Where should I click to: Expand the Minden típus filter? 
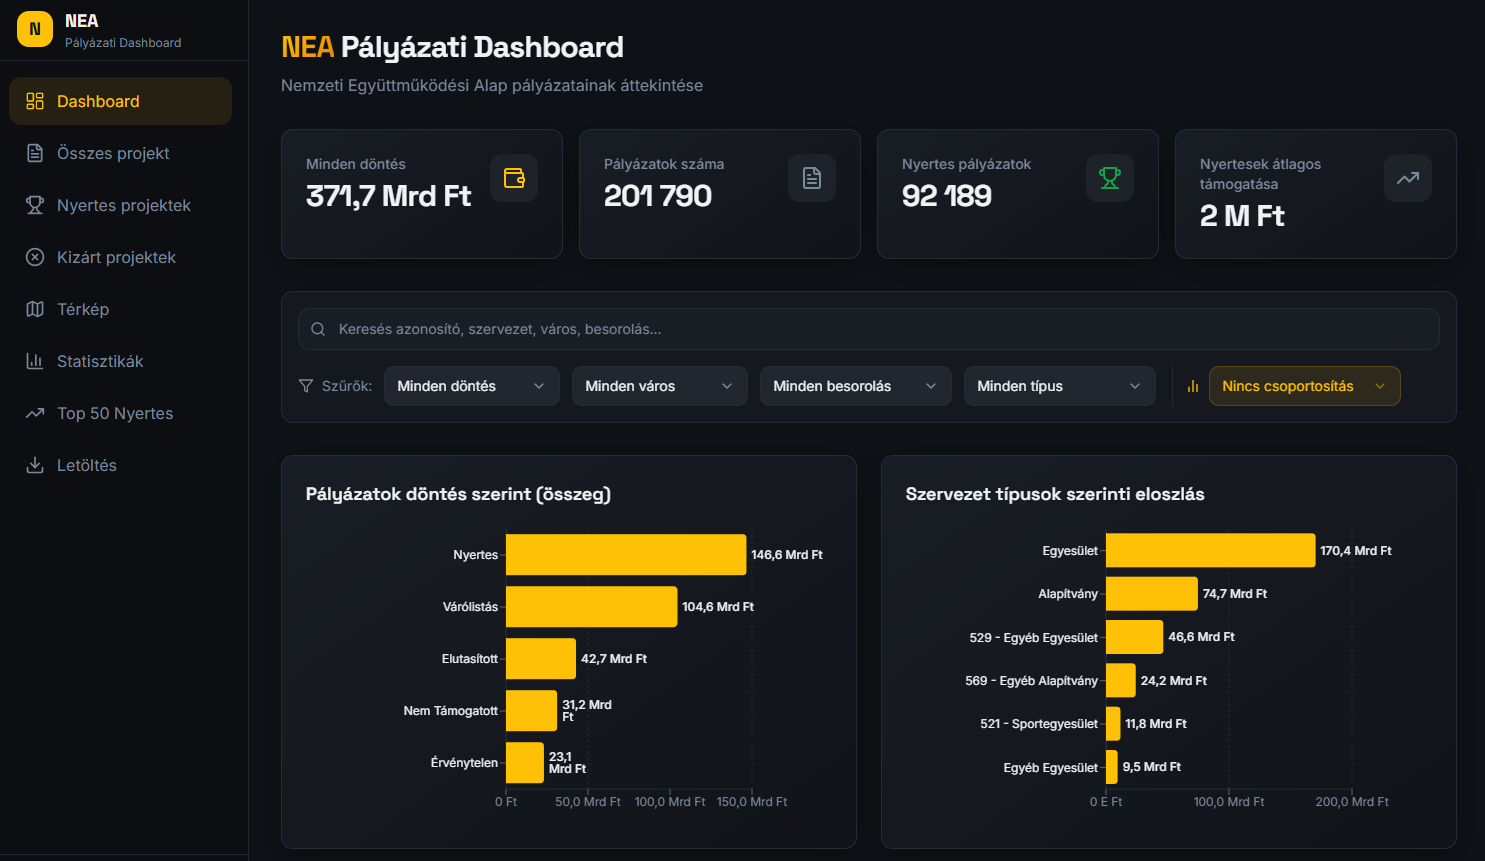pos(1059,386)
